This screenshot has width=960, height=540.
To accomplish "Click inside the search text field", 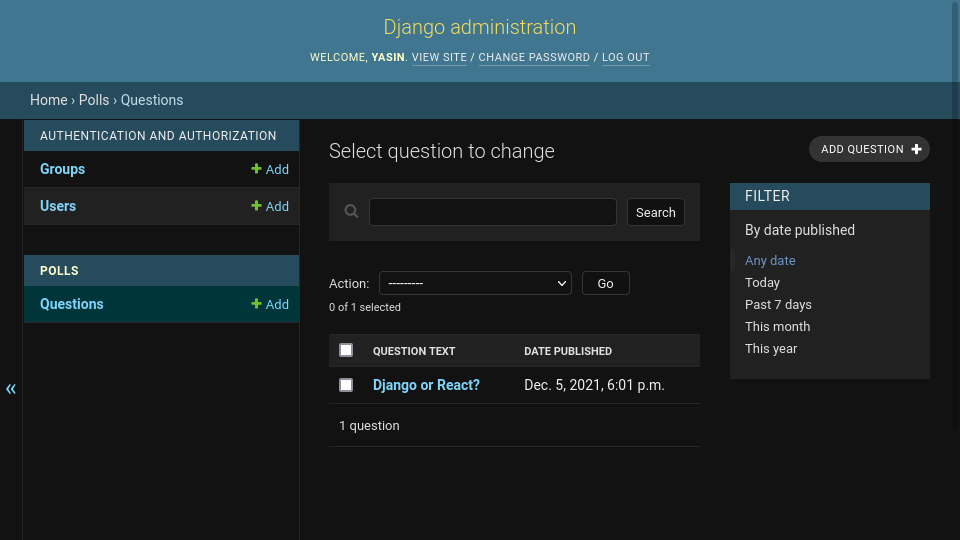I will (492, 212).
